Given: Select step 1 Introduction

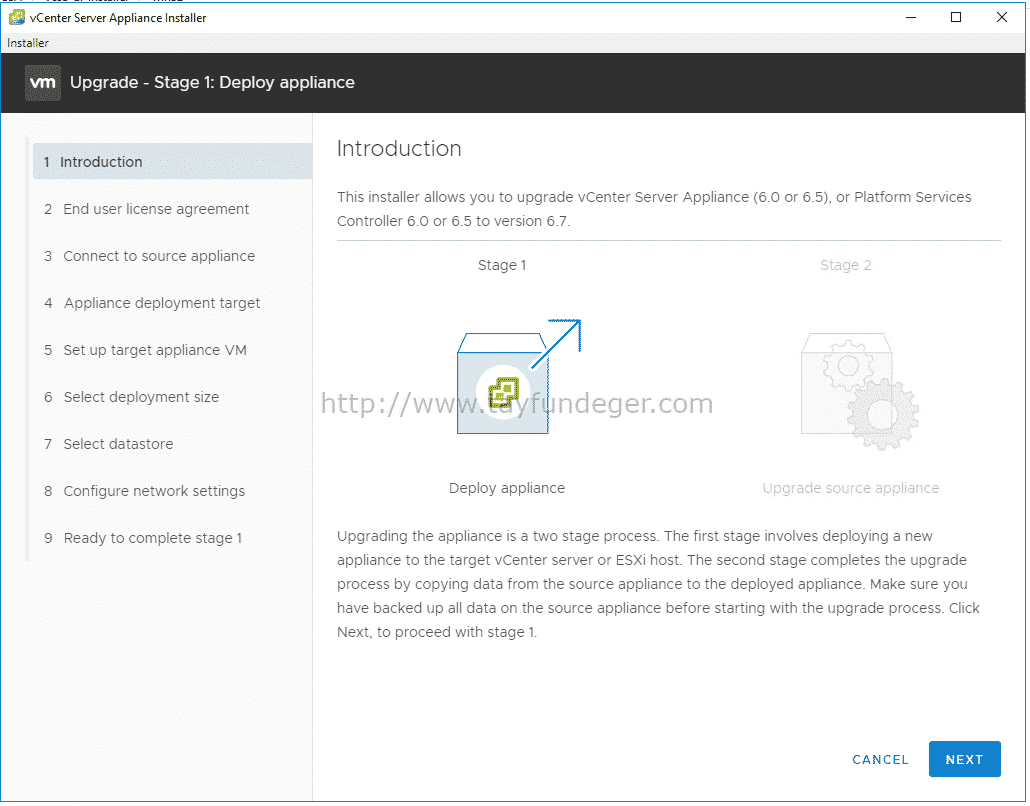Looking at the screenshot, I should (172, 162).
